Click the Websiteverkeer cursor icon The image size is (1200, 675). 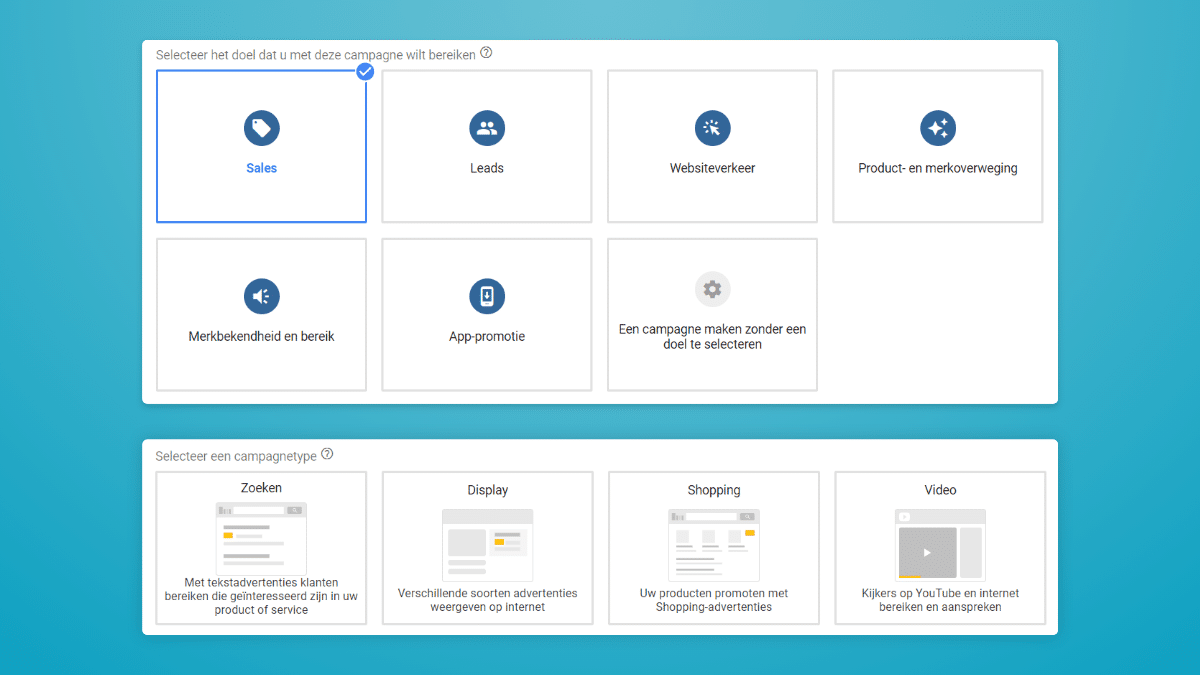(x=712, y=128)
